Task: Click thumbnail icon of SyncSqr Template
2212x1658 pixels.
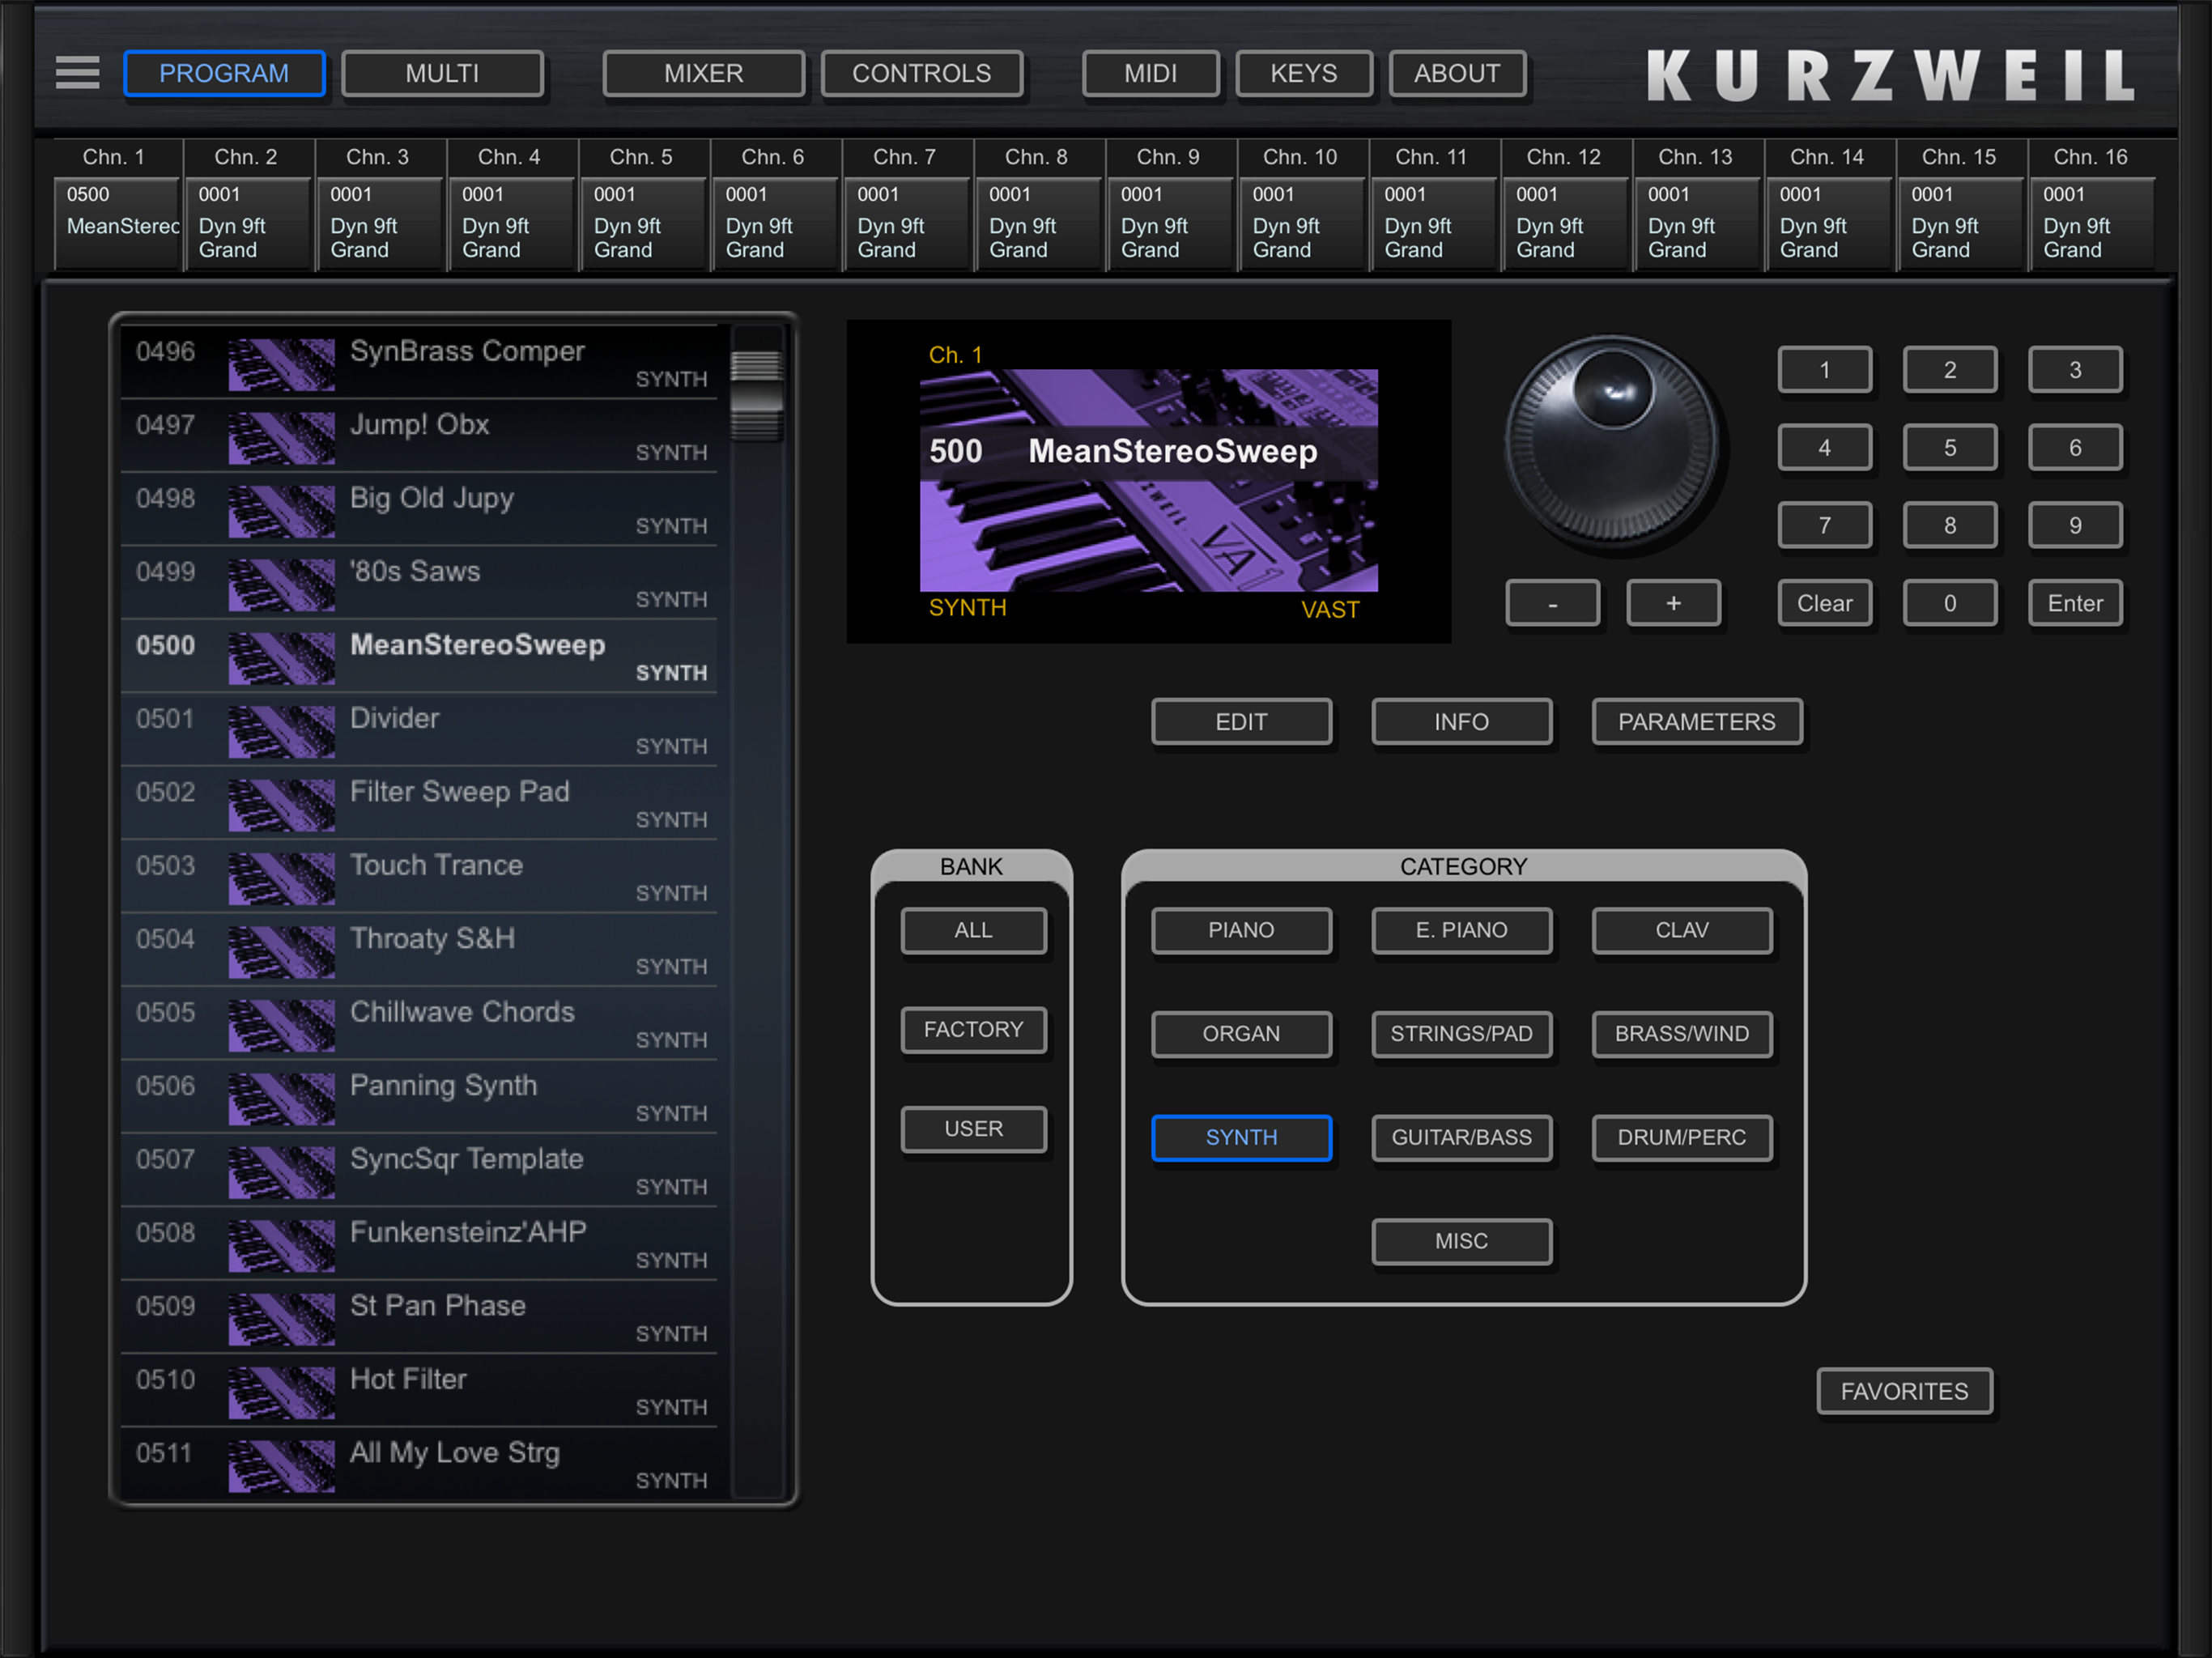Action: (x=281, y=1172)
